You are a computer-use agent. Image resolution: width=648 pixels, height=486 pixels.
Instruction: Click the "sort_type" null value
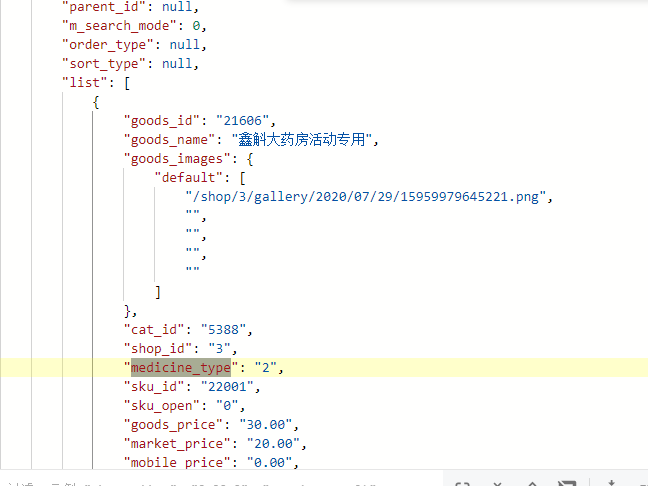pos(179,63)
